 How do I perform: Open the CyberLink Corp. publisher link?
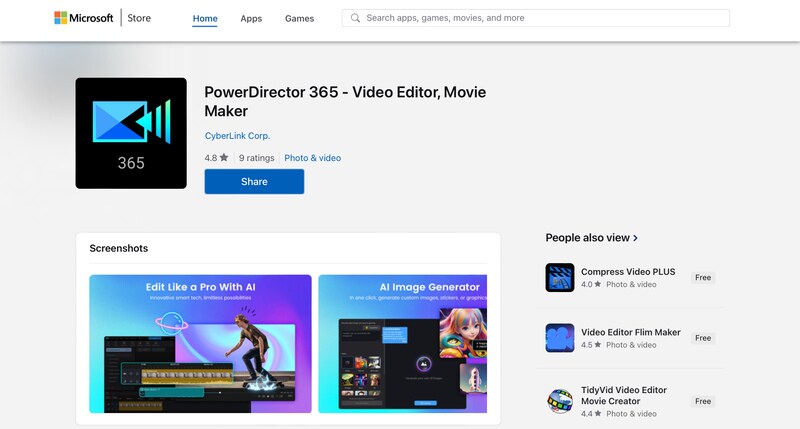tap(237, 136)
